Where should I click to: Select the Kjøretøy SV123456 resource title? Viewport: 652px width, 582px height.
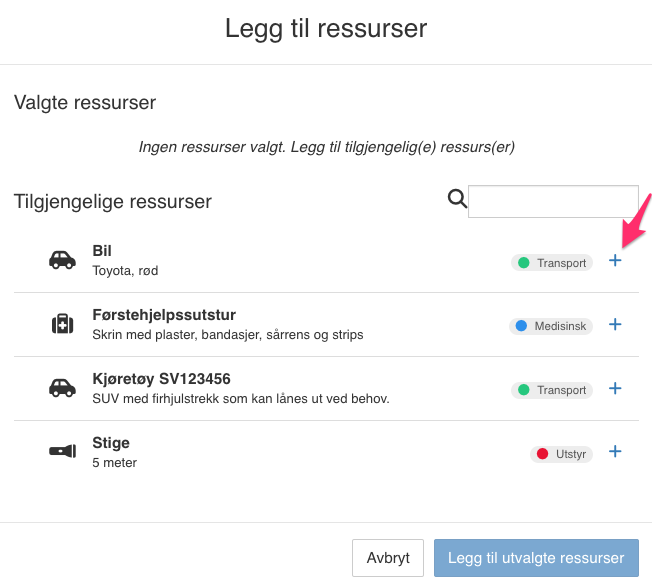[x=162, y=379]
